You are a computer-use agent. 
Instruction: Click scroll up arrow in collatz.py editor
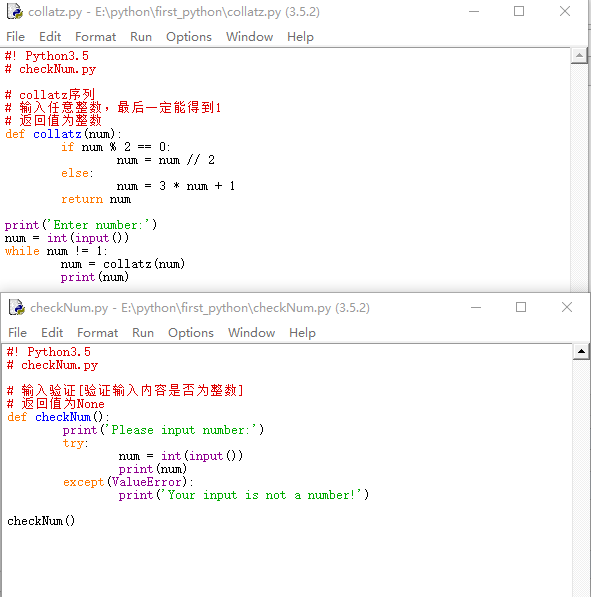click(x=579, y=56)
